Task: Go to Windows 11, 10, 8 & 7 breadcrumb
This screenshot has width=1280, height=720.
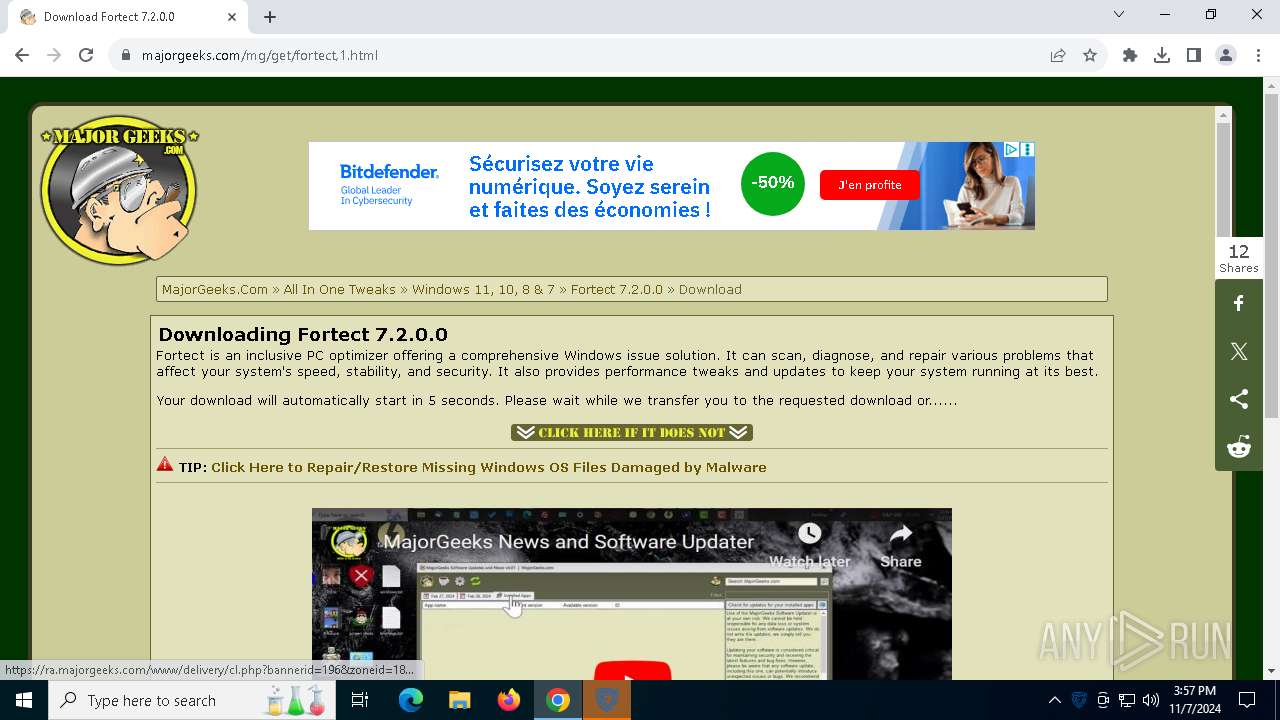Action: point(483,289)
